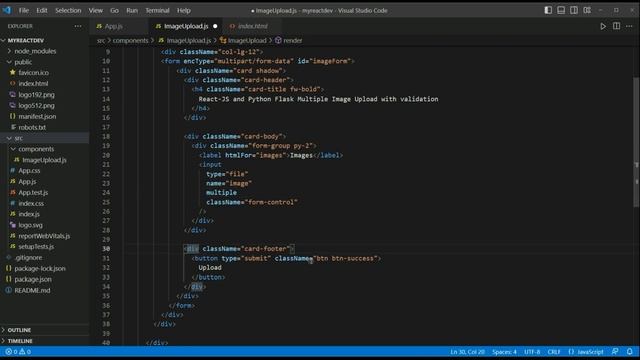
Task: Open logo192.png file
Action: [x=44, y=95]
